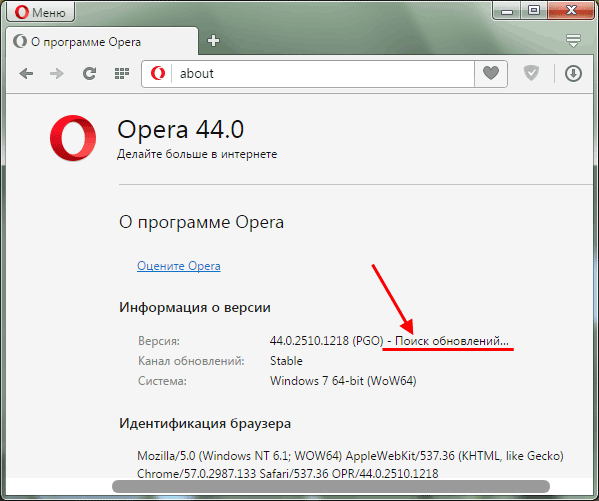The width and height of the screenshot is (599, 501).
Task: Click the Делайте больше в интернете tagline
Action: (197, 154)
